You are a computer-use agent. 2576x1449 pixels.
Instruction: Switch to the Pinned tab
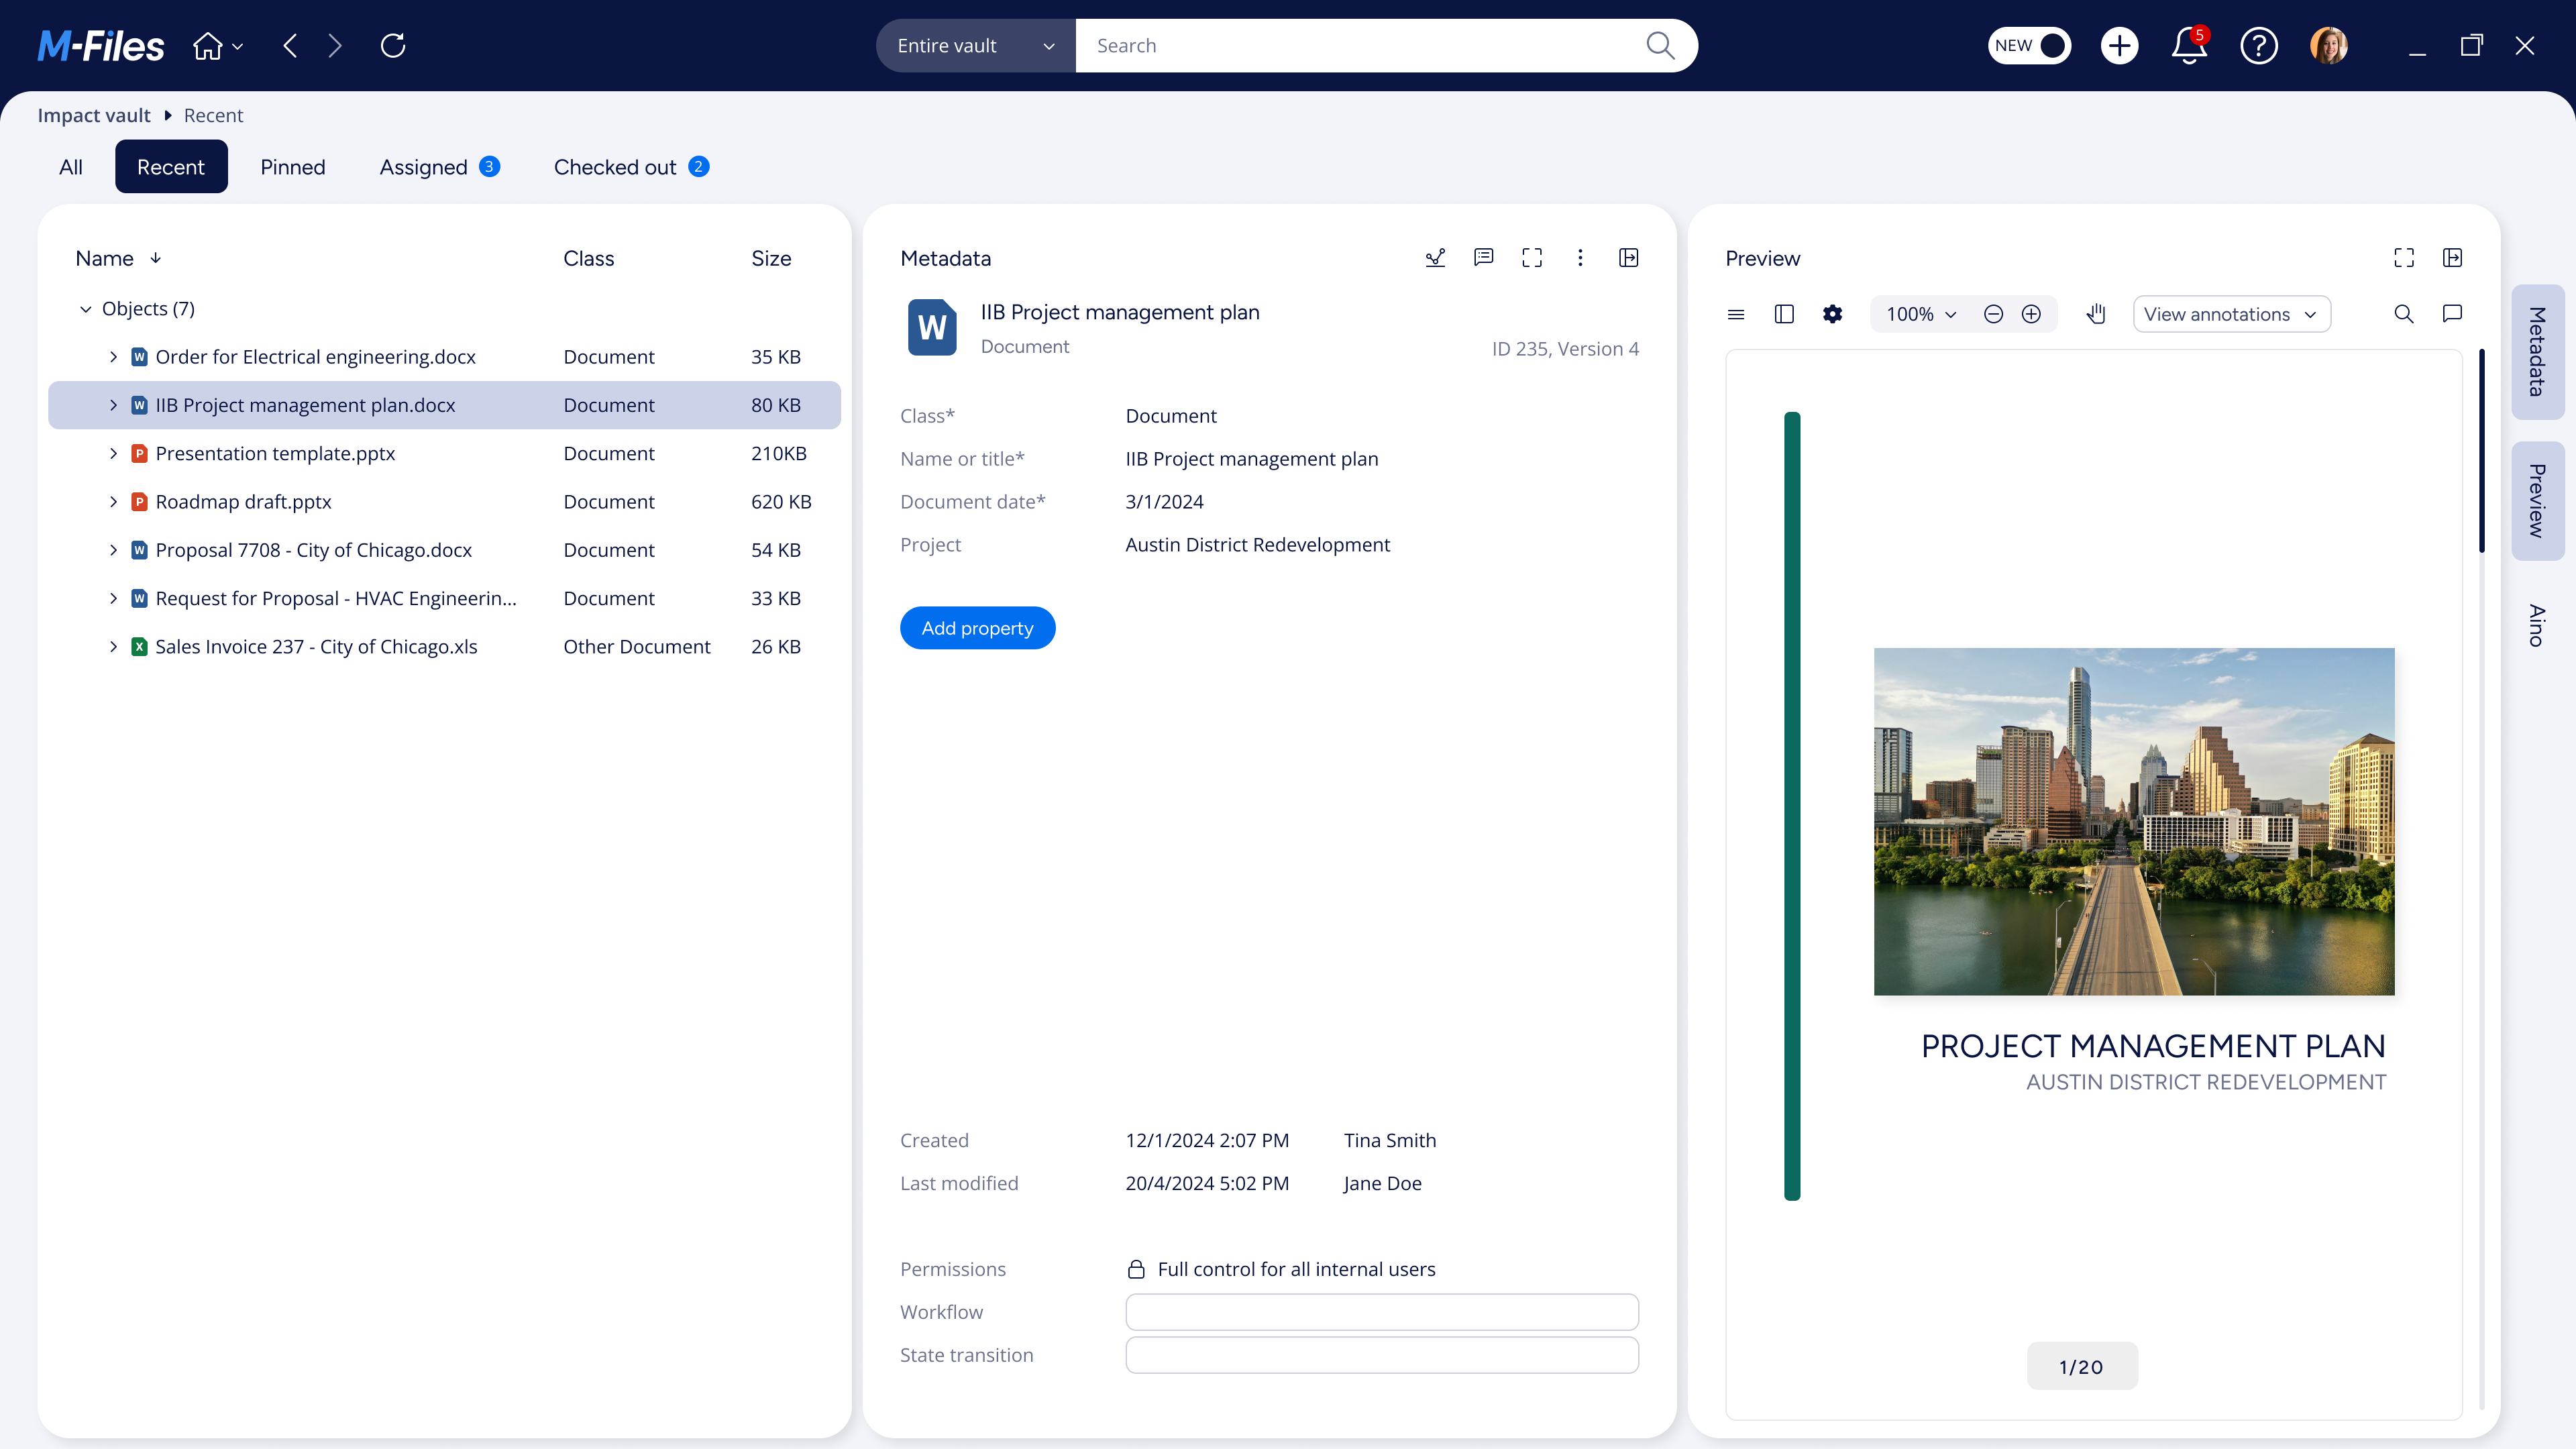[x=292, y=167]
